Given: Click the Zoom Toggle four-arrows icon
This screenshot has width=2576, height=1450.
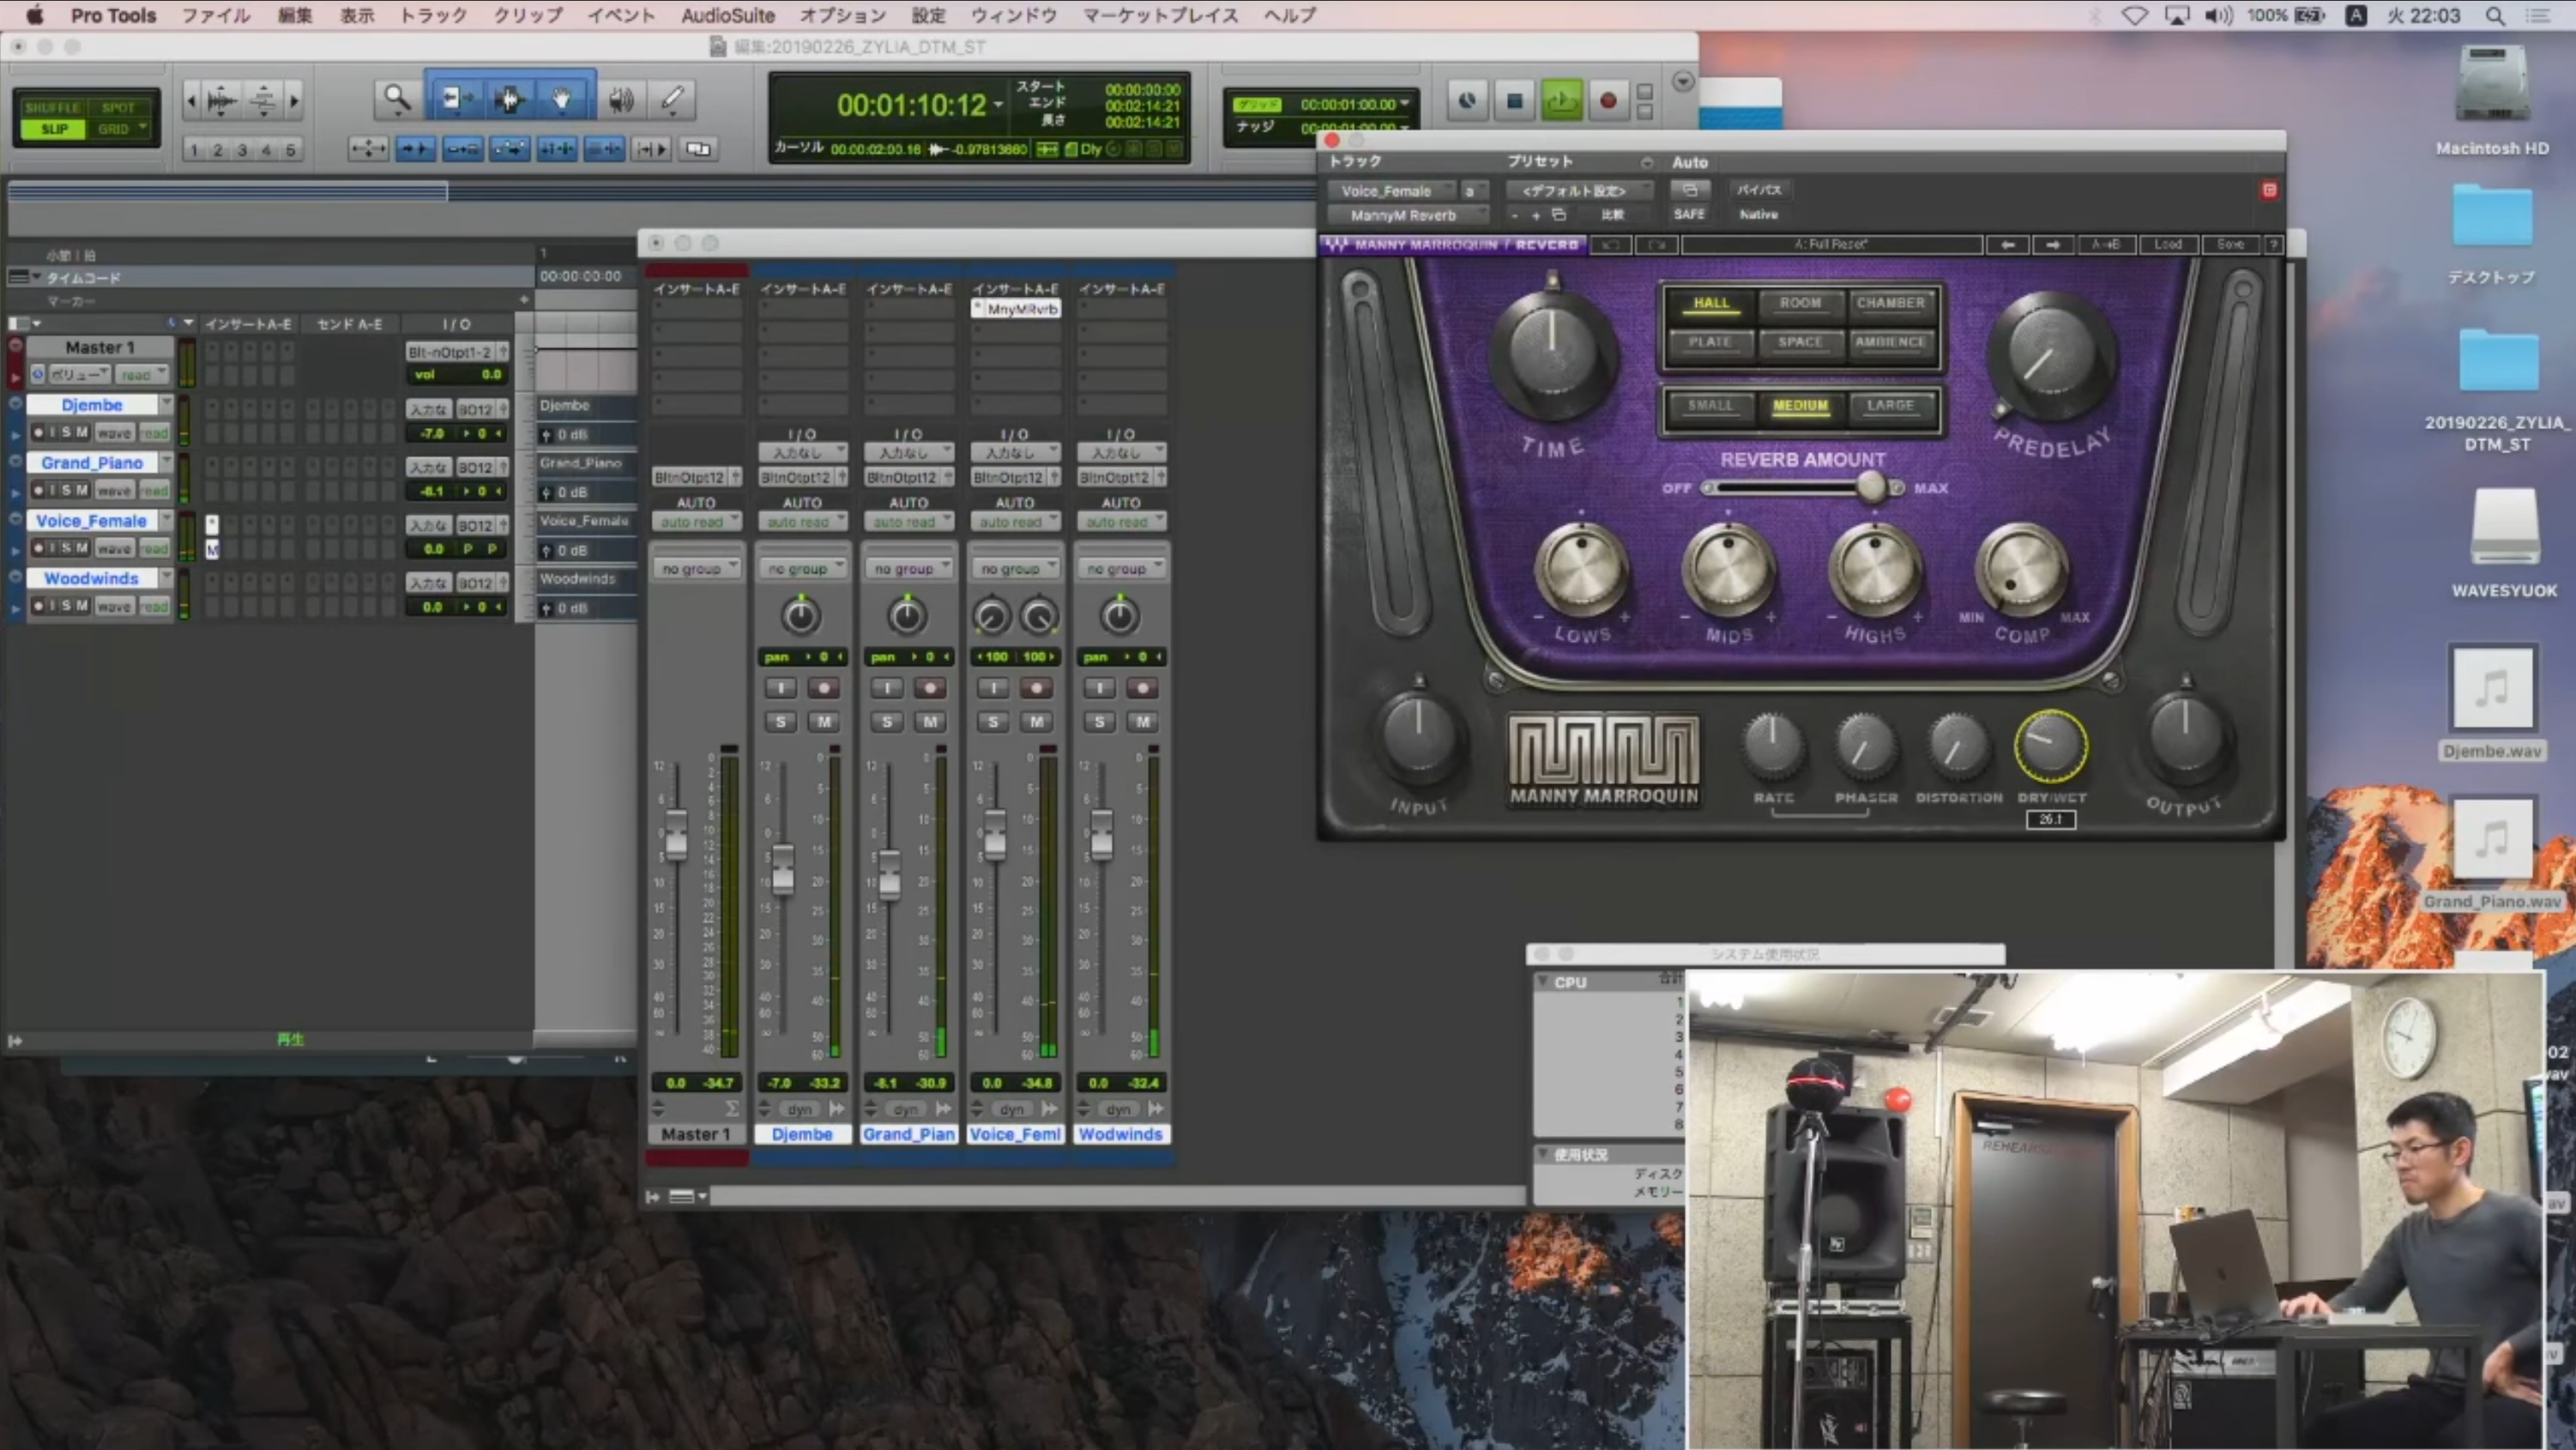Looking at the screenshot, I should (x=367, y=149).
